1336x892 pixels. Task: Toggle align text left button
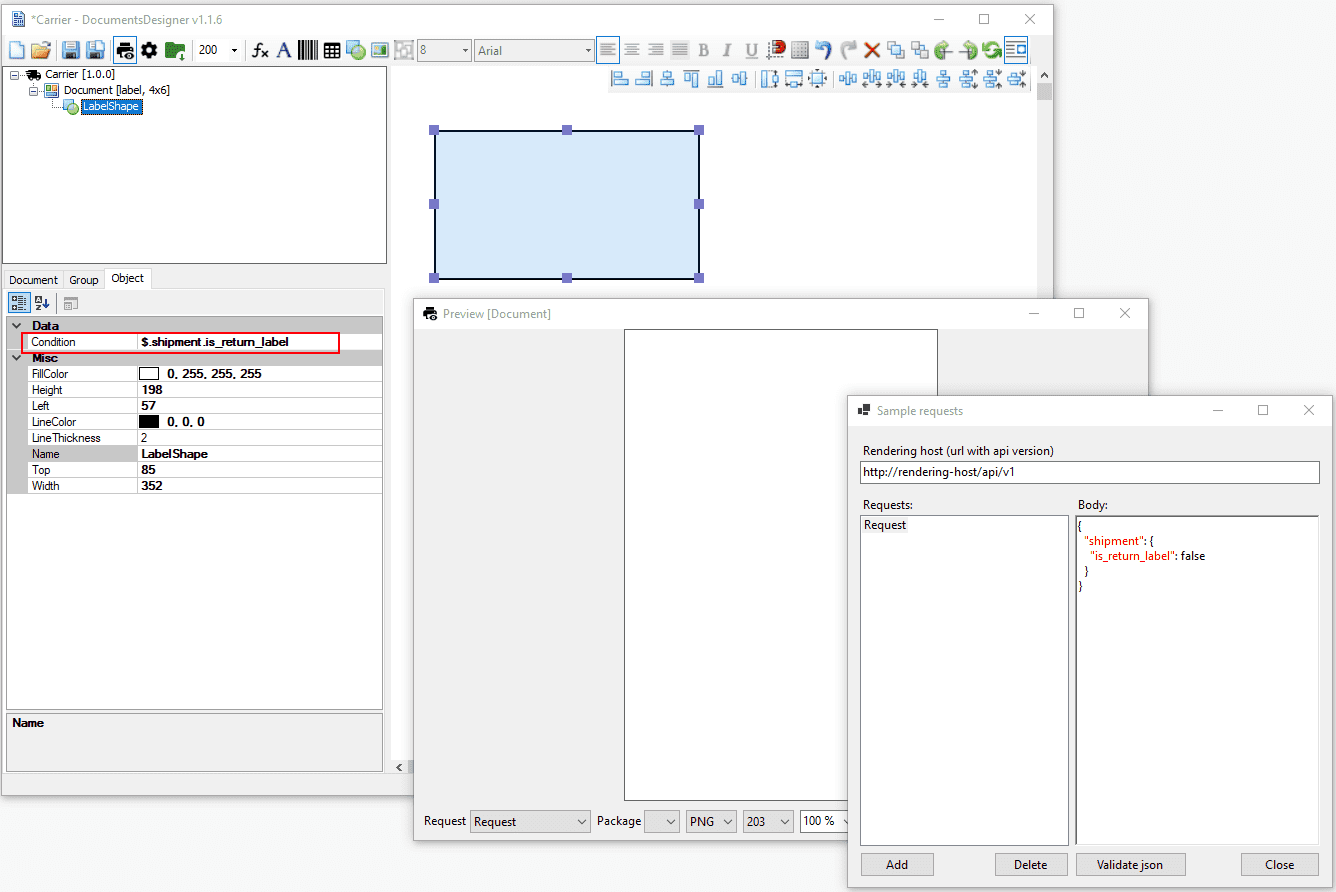pos(608,50)
